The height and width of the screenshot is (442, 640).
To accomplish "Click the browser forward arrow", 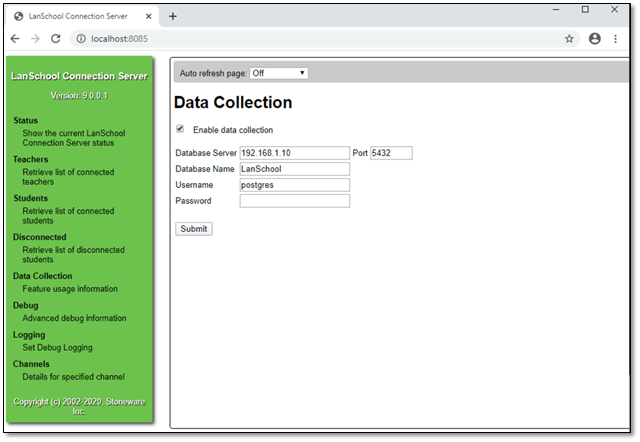I will pos(36,39).
